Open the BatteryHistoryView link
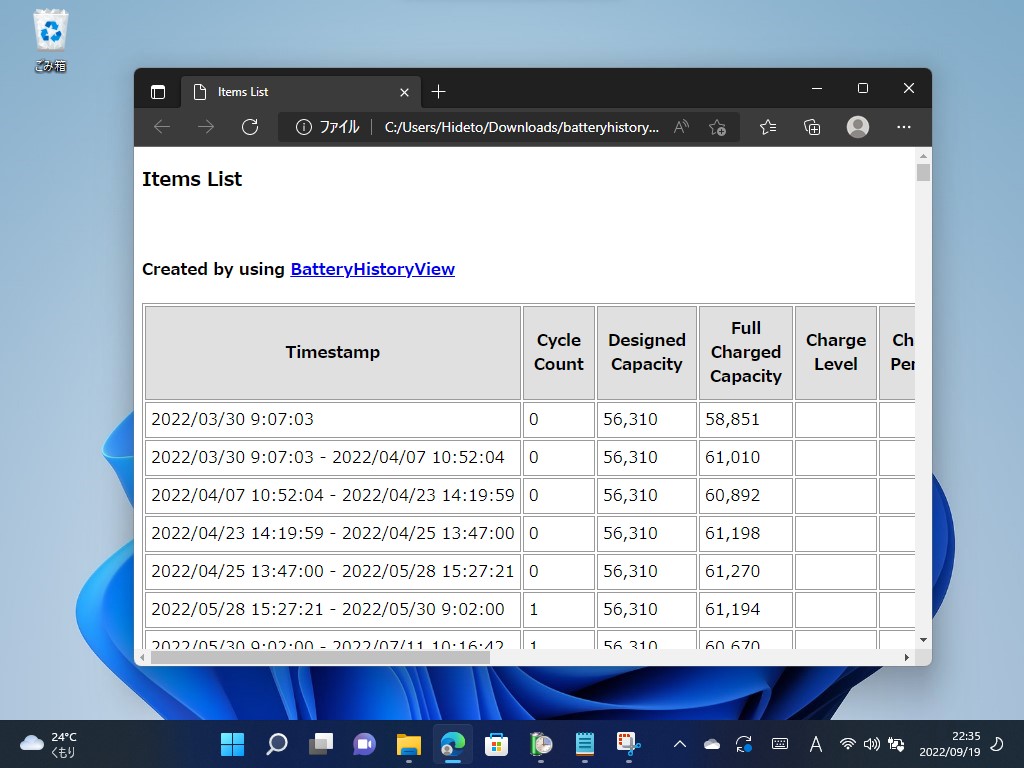This screenshot has height=768, width=1024. tap(372, 269)
